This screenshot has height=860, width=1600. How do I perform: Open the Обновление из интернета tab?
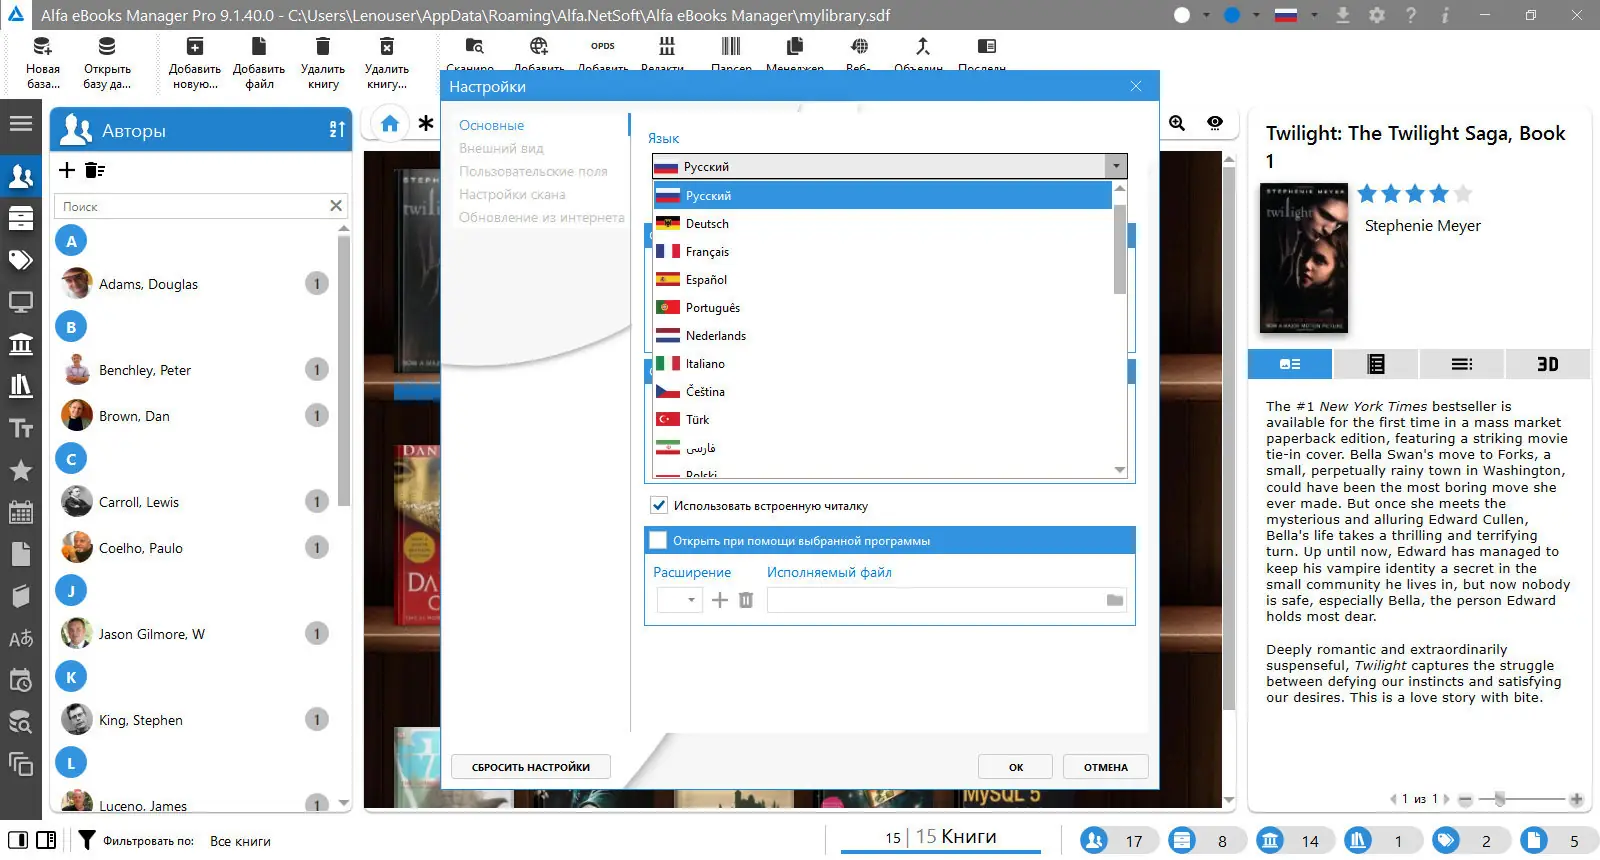coord(541,217)
